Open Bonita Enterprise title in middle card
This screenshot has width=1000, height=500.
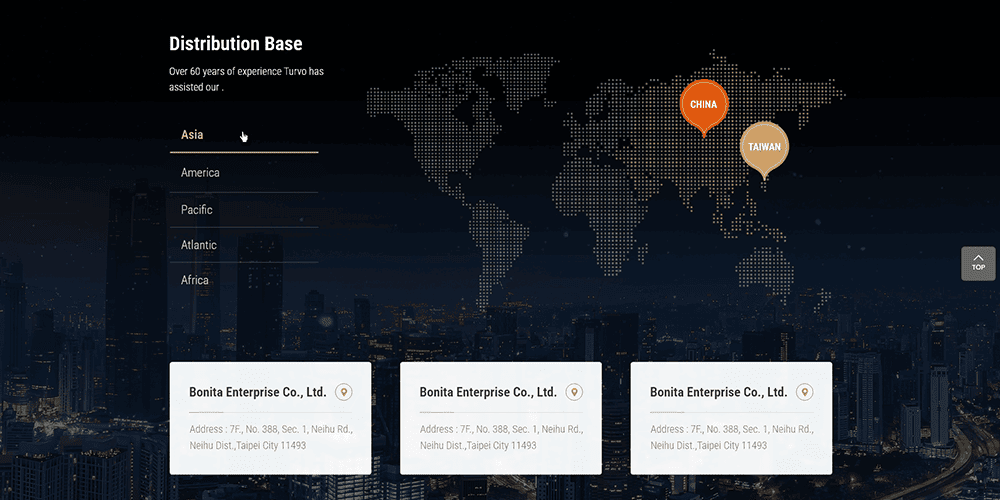[488, 392]
